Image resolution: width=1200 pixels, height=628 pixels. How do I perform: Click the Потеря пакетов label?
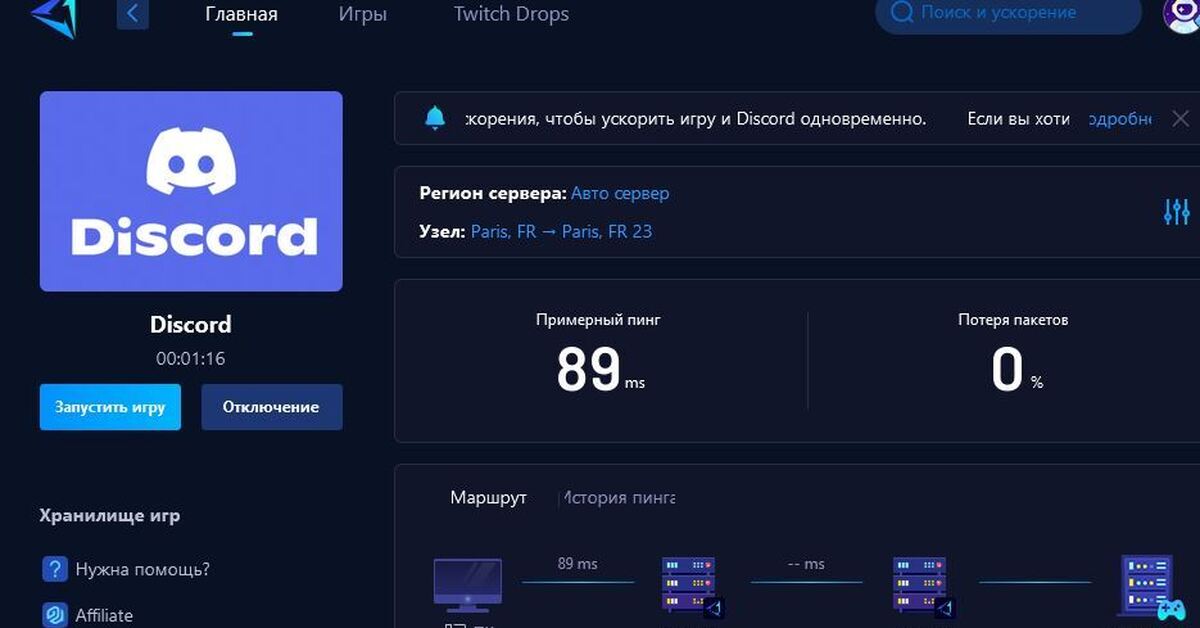(x=1013, y=320)
